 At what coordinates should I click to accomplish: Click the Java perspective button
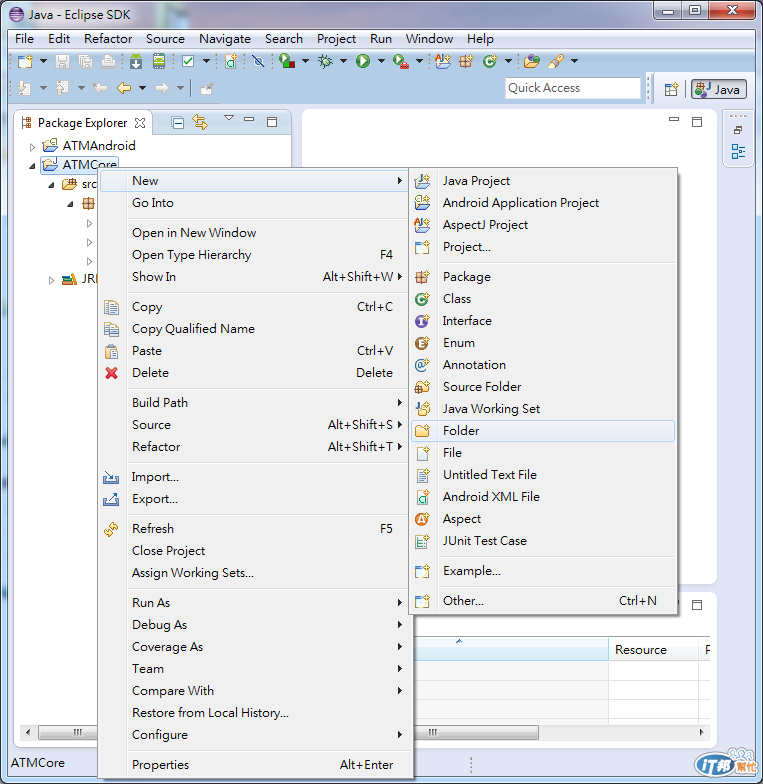pos(718,90)
